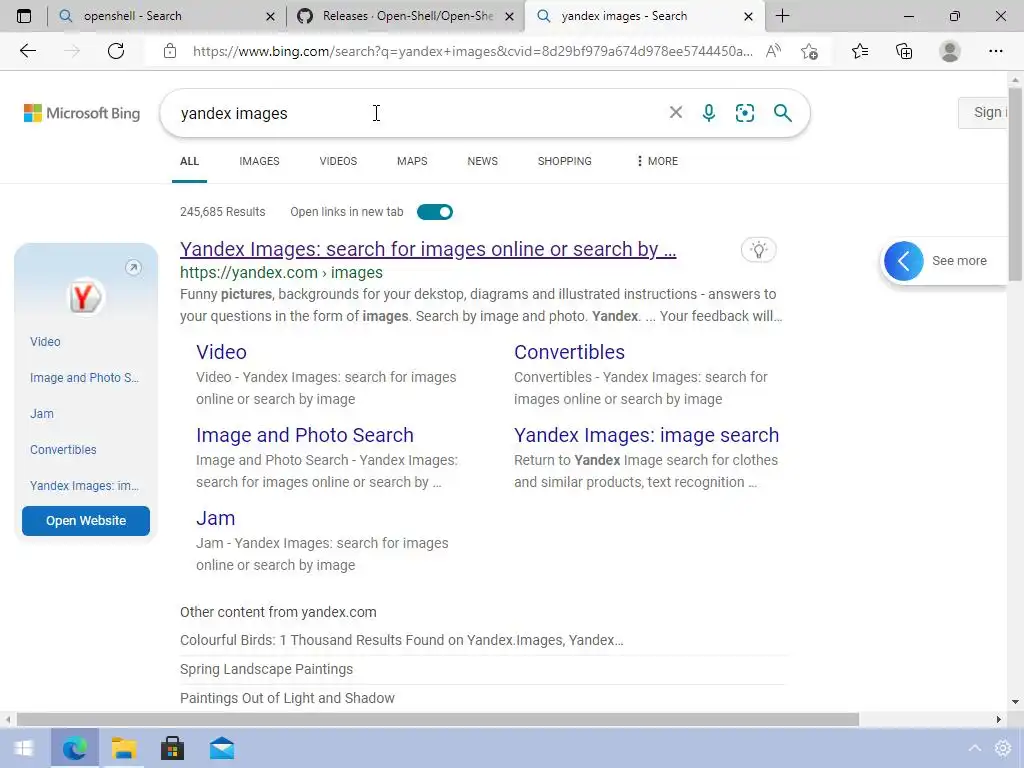Open Spring Landscape Paintings link
The height and width of the screenshot is (768, 1024).
[x=266, y=669]
